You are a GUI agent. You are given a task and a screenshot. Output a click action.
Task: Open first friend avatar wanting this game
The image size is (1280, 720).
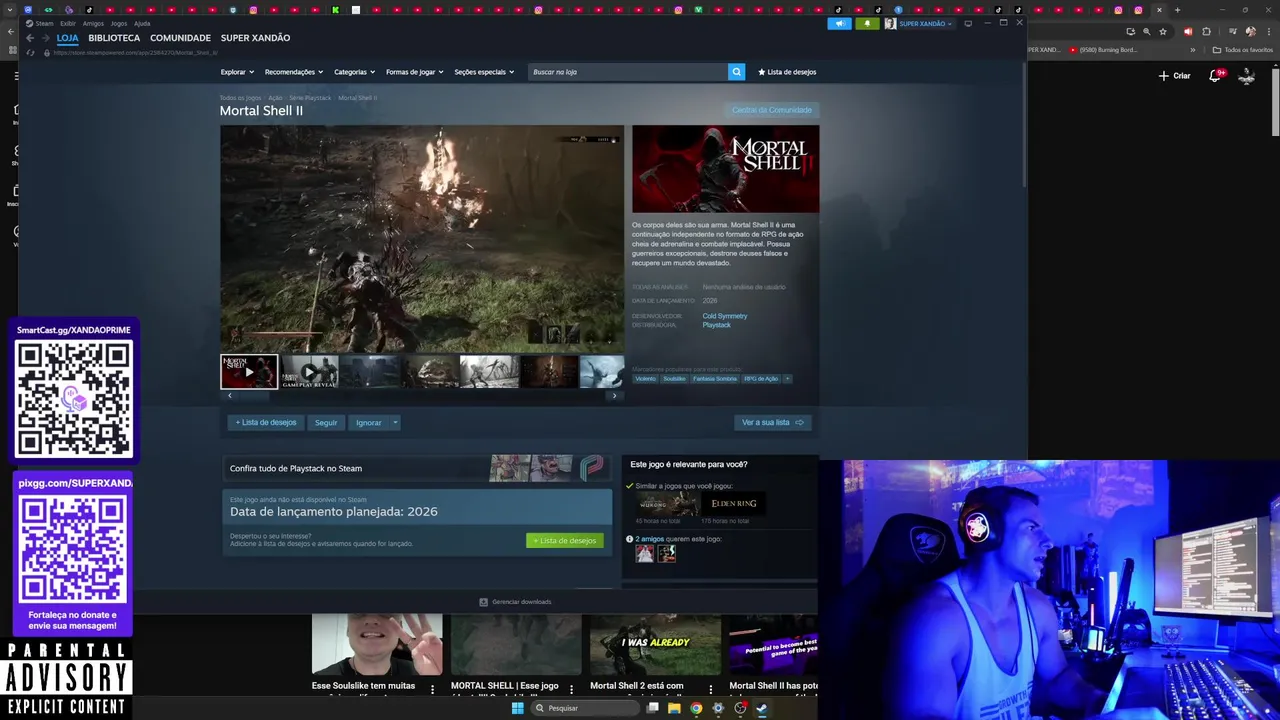click(645, 553)
